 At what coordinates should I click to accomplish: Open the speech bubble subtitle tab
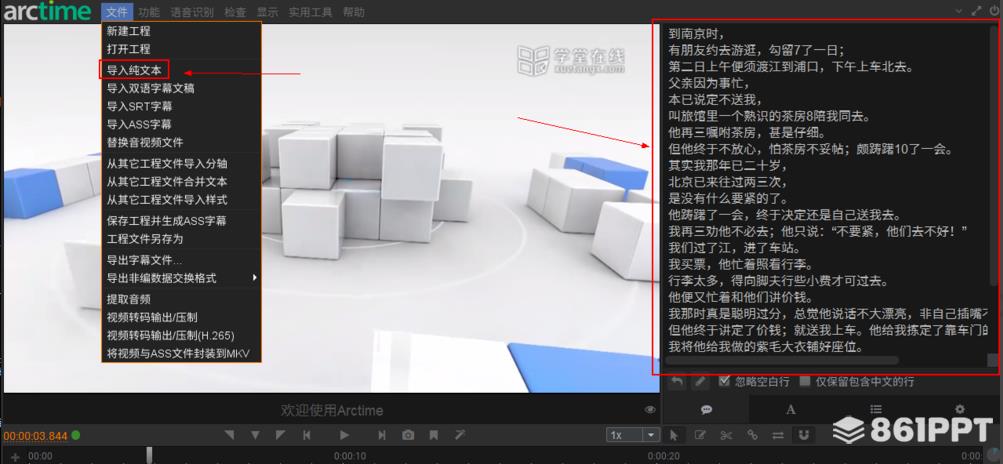click(707, 410)
